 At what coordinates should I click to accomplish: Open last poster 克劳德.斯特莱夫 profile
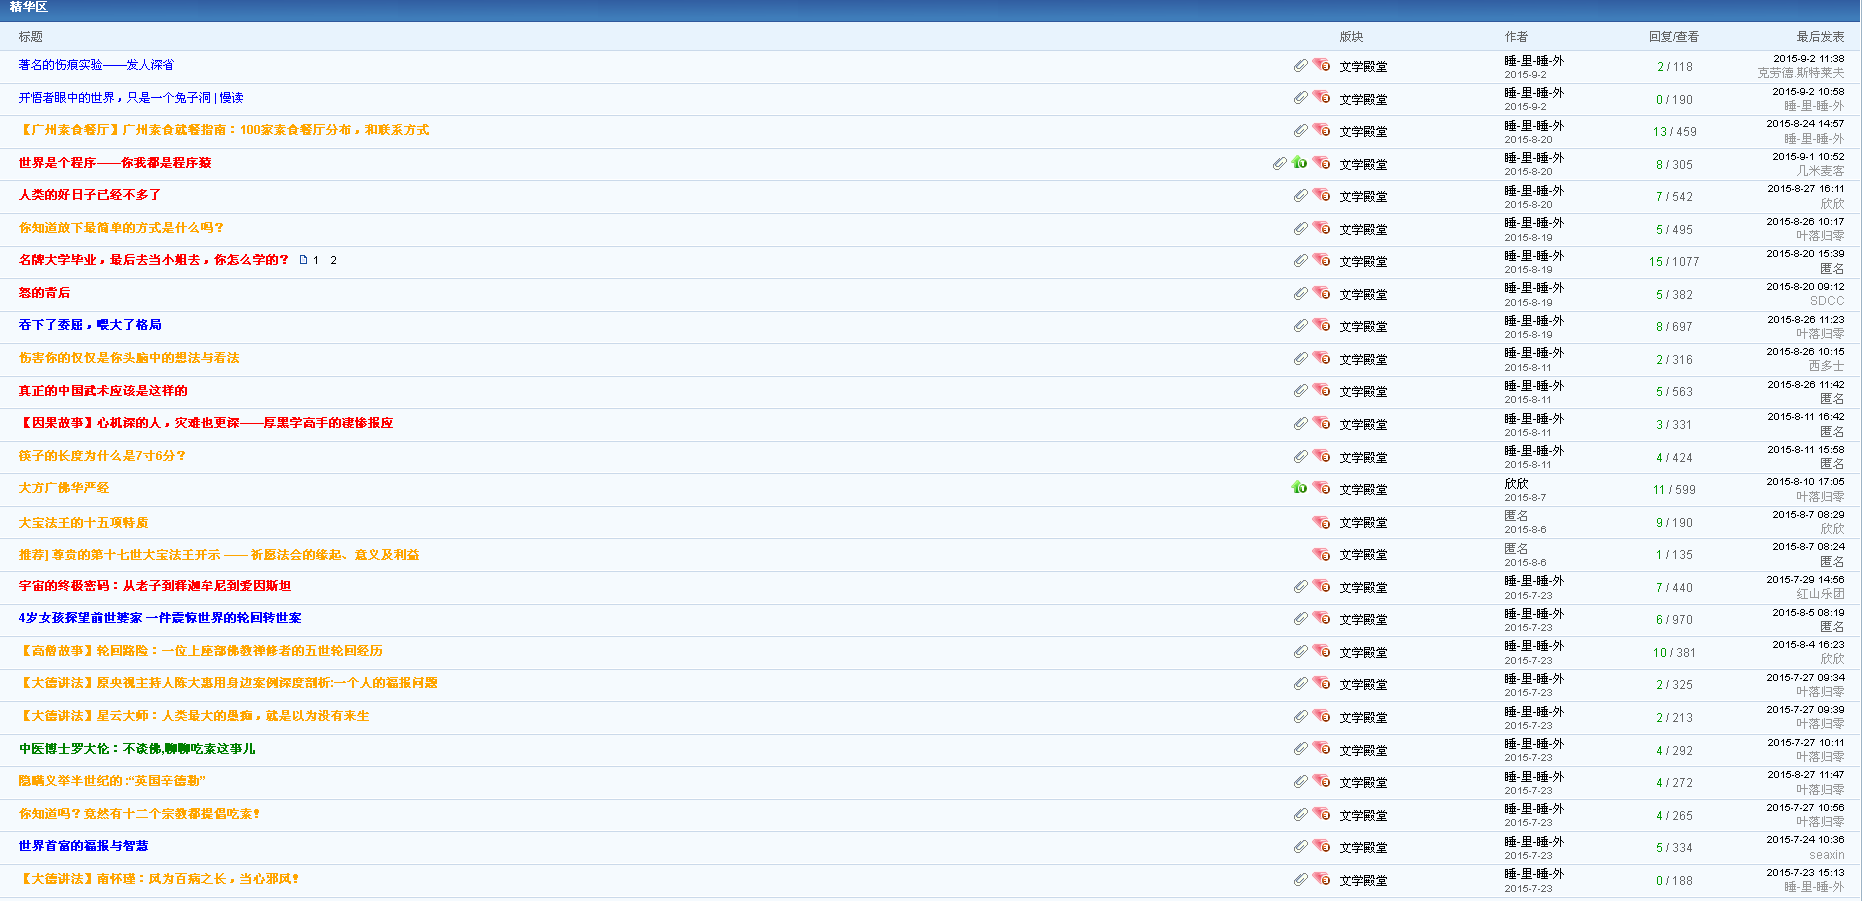click(x=1800, y=73)
